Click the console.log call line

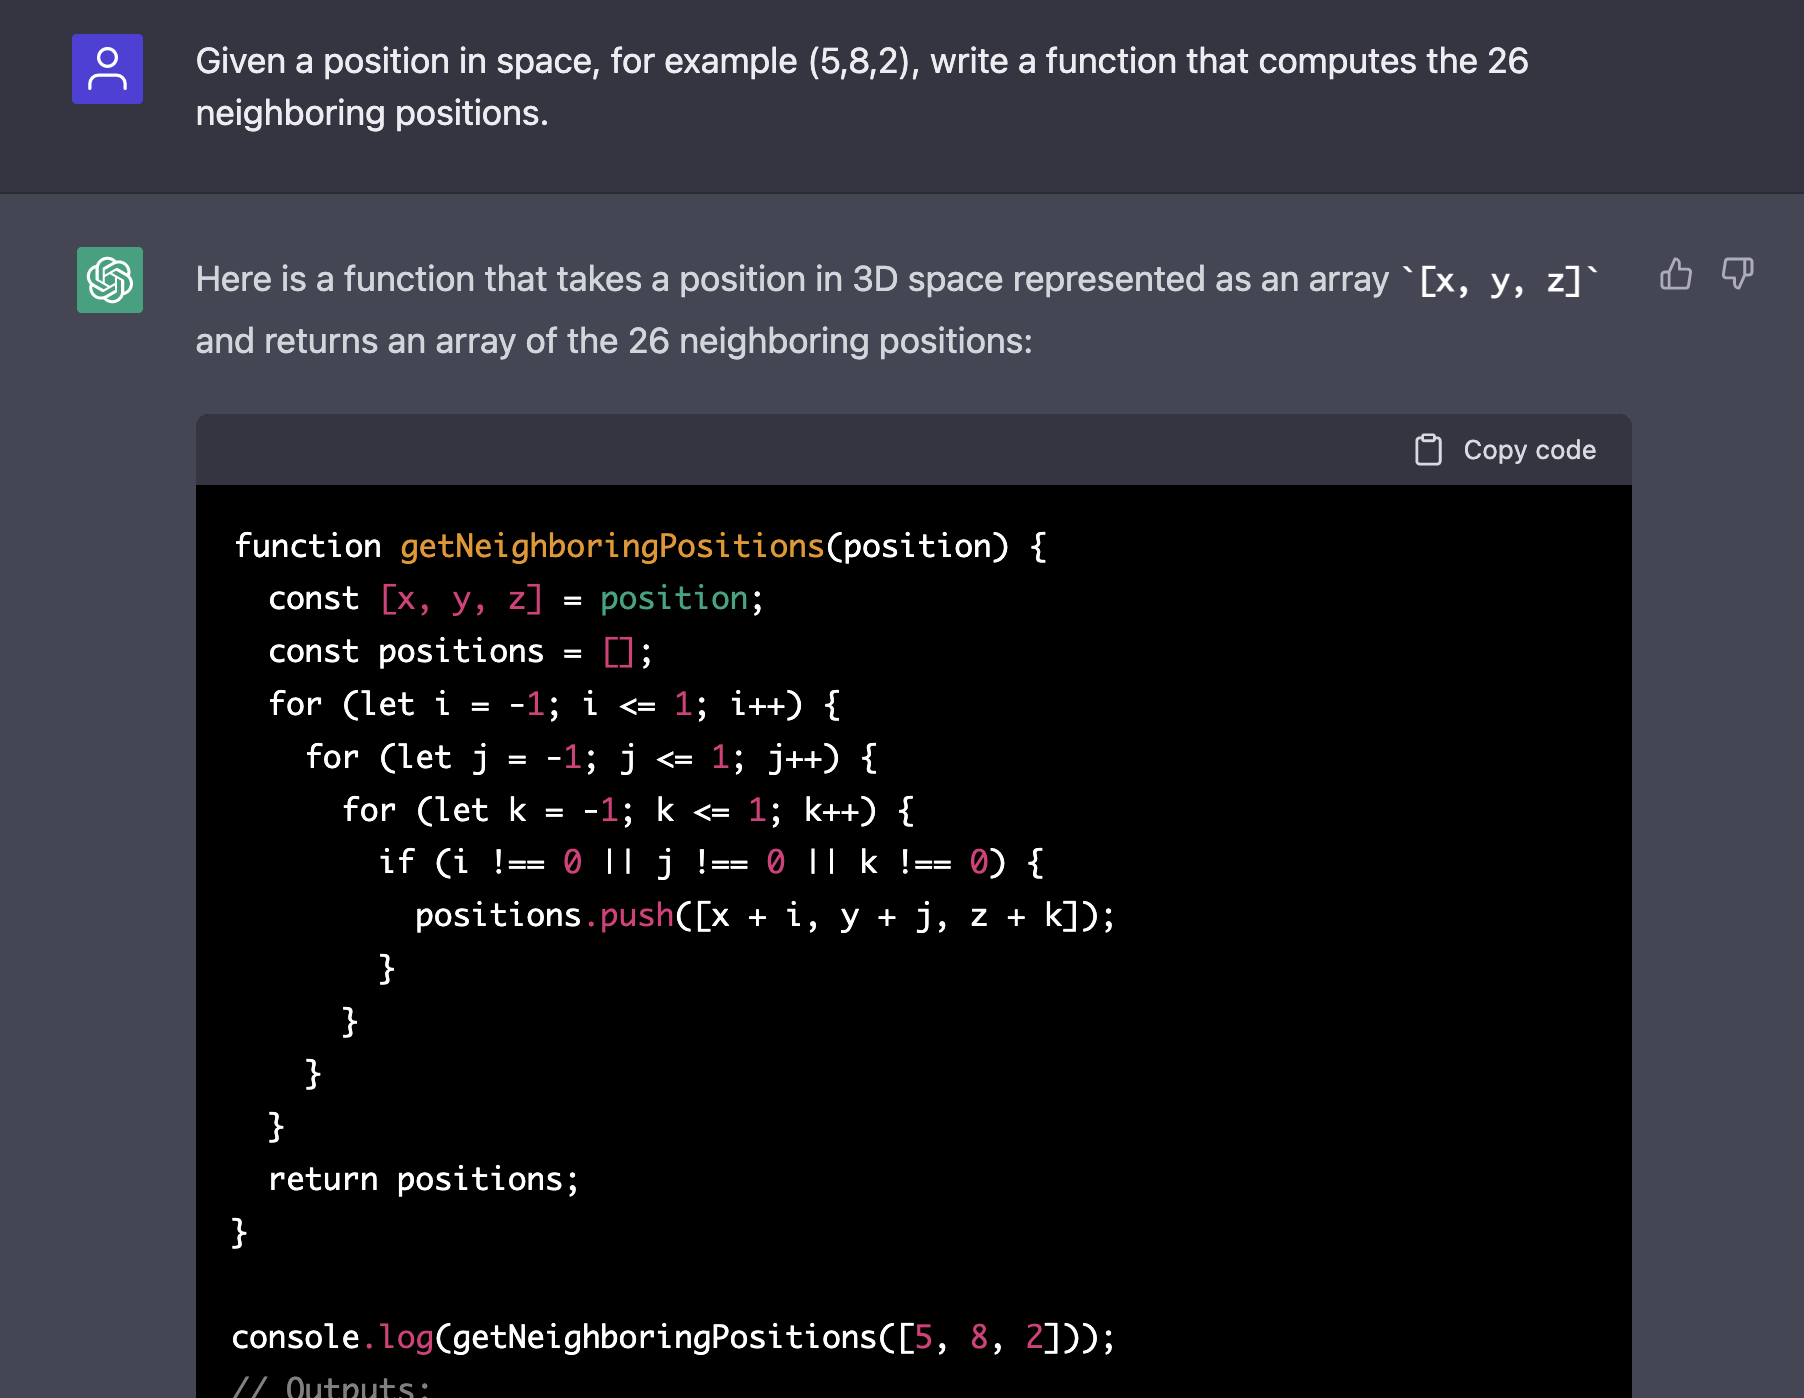672,1338
